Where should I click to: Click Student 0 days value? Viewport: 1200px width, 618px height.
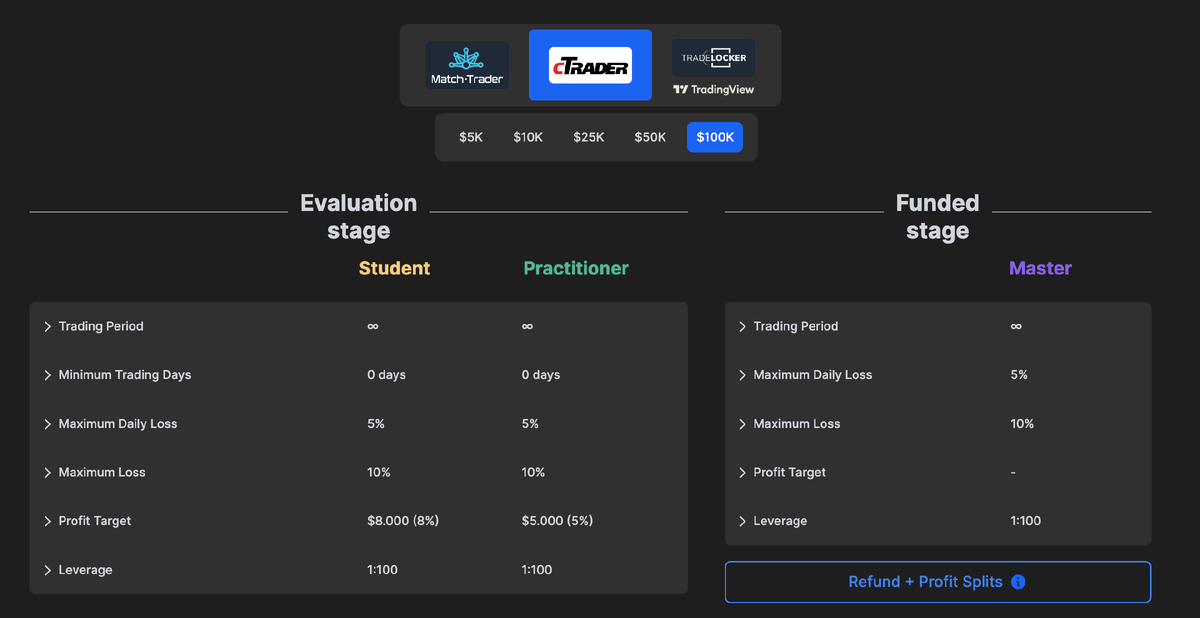(386, 375)
